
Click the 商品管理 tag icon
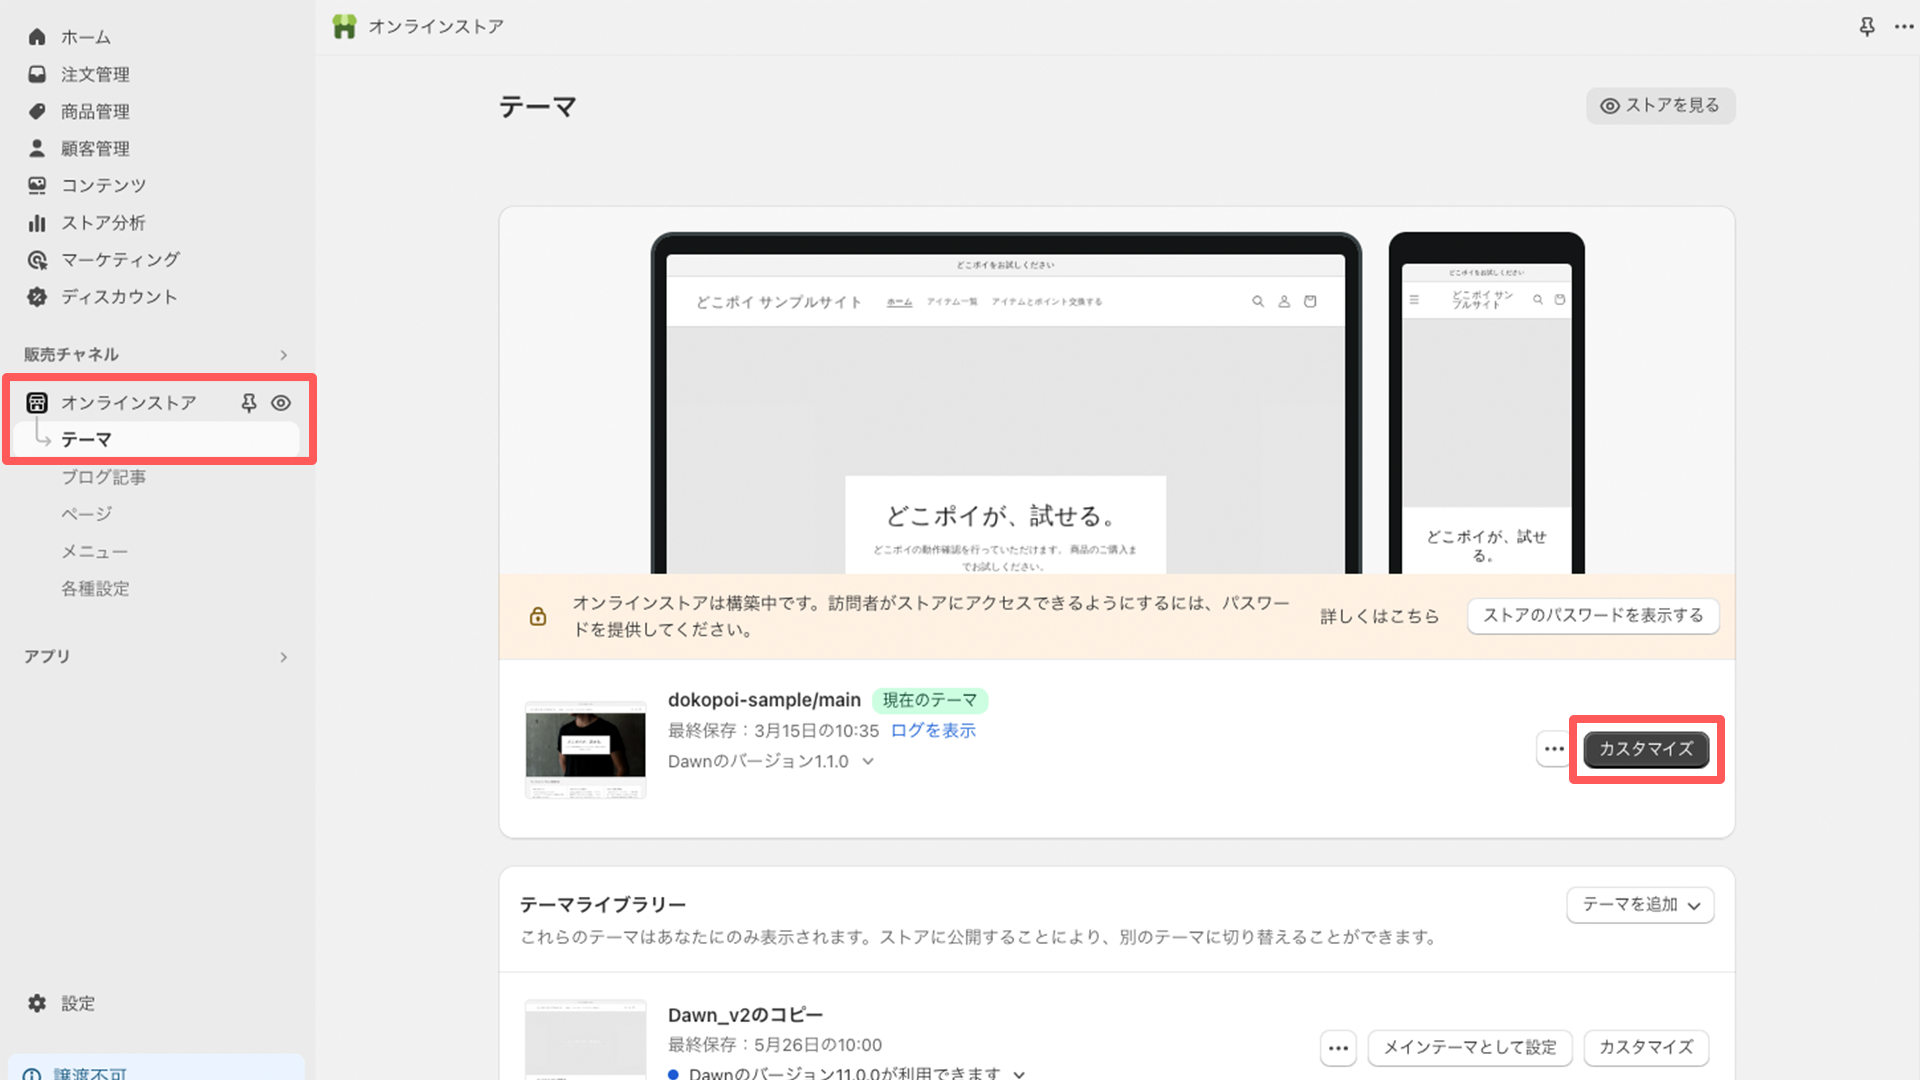click(37, 111)
